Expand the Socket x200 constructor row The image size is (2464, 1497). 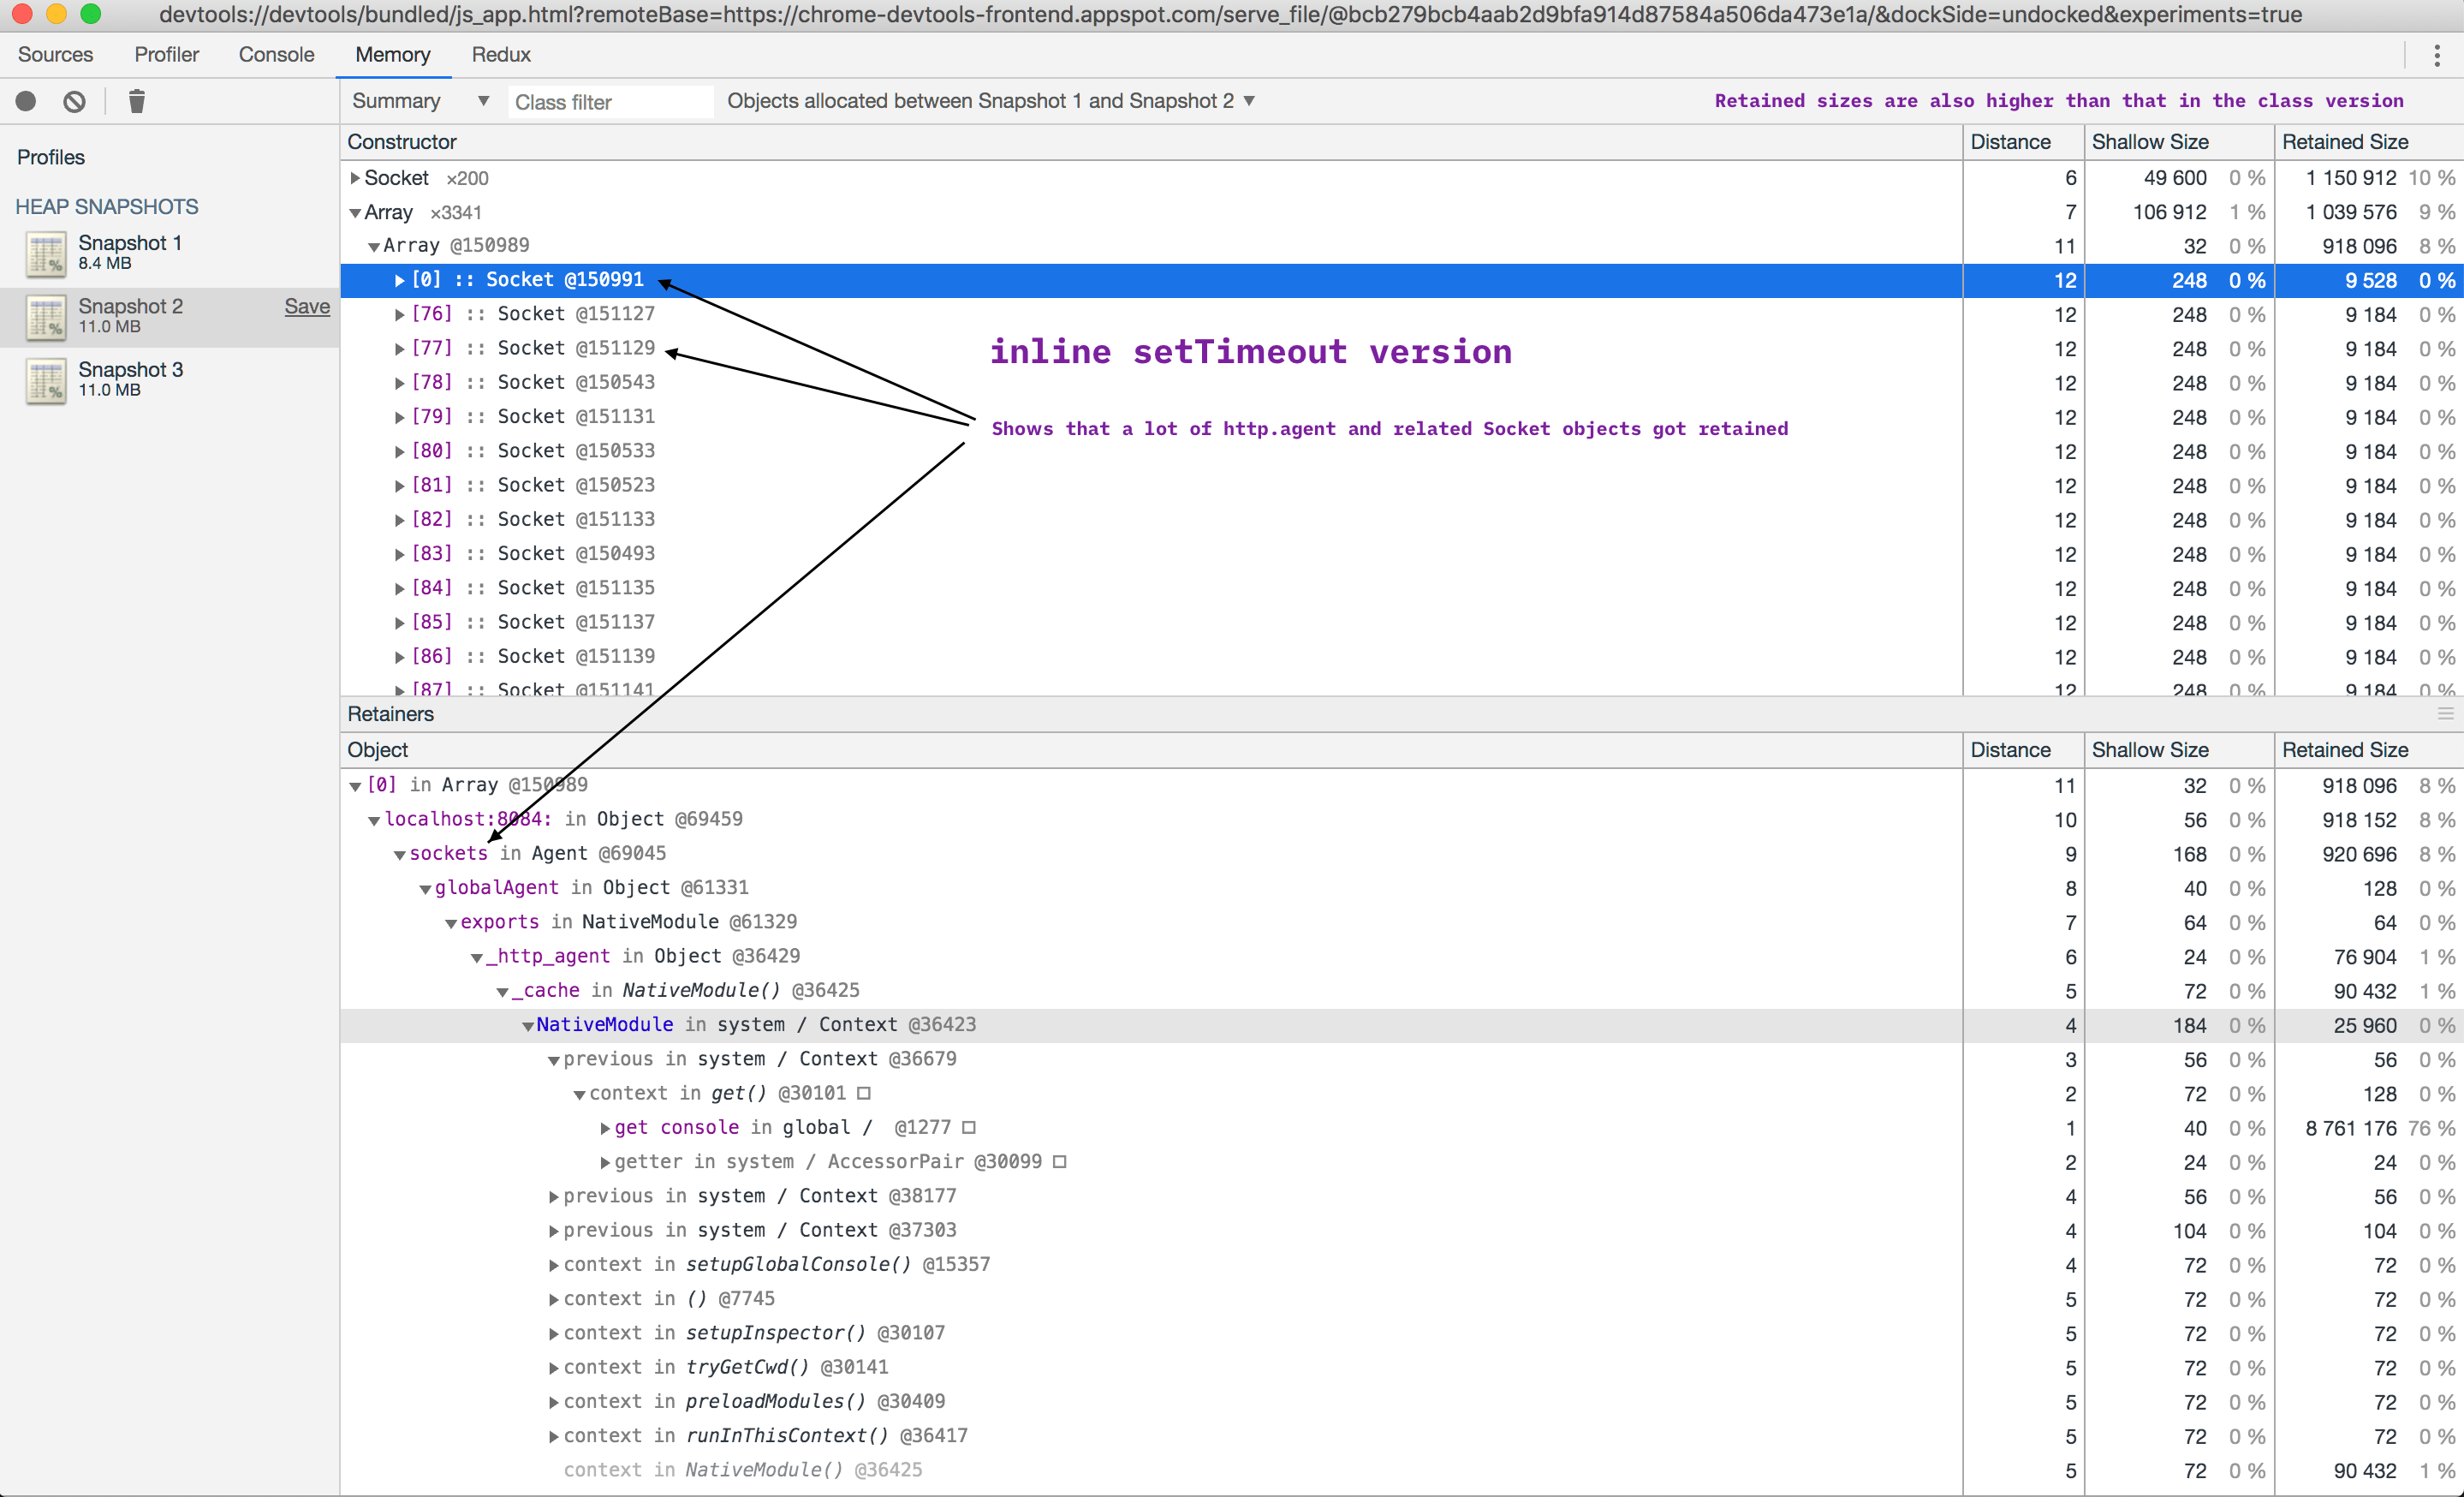pyautogui.click(x=354, y=178)
